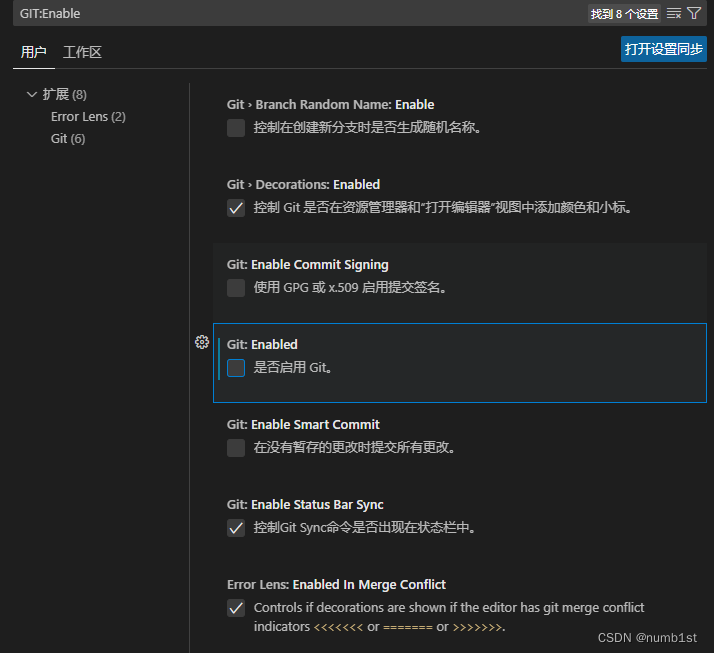
Task: Enable Branch Random Name checkbox
Action: tap(236, 128)
